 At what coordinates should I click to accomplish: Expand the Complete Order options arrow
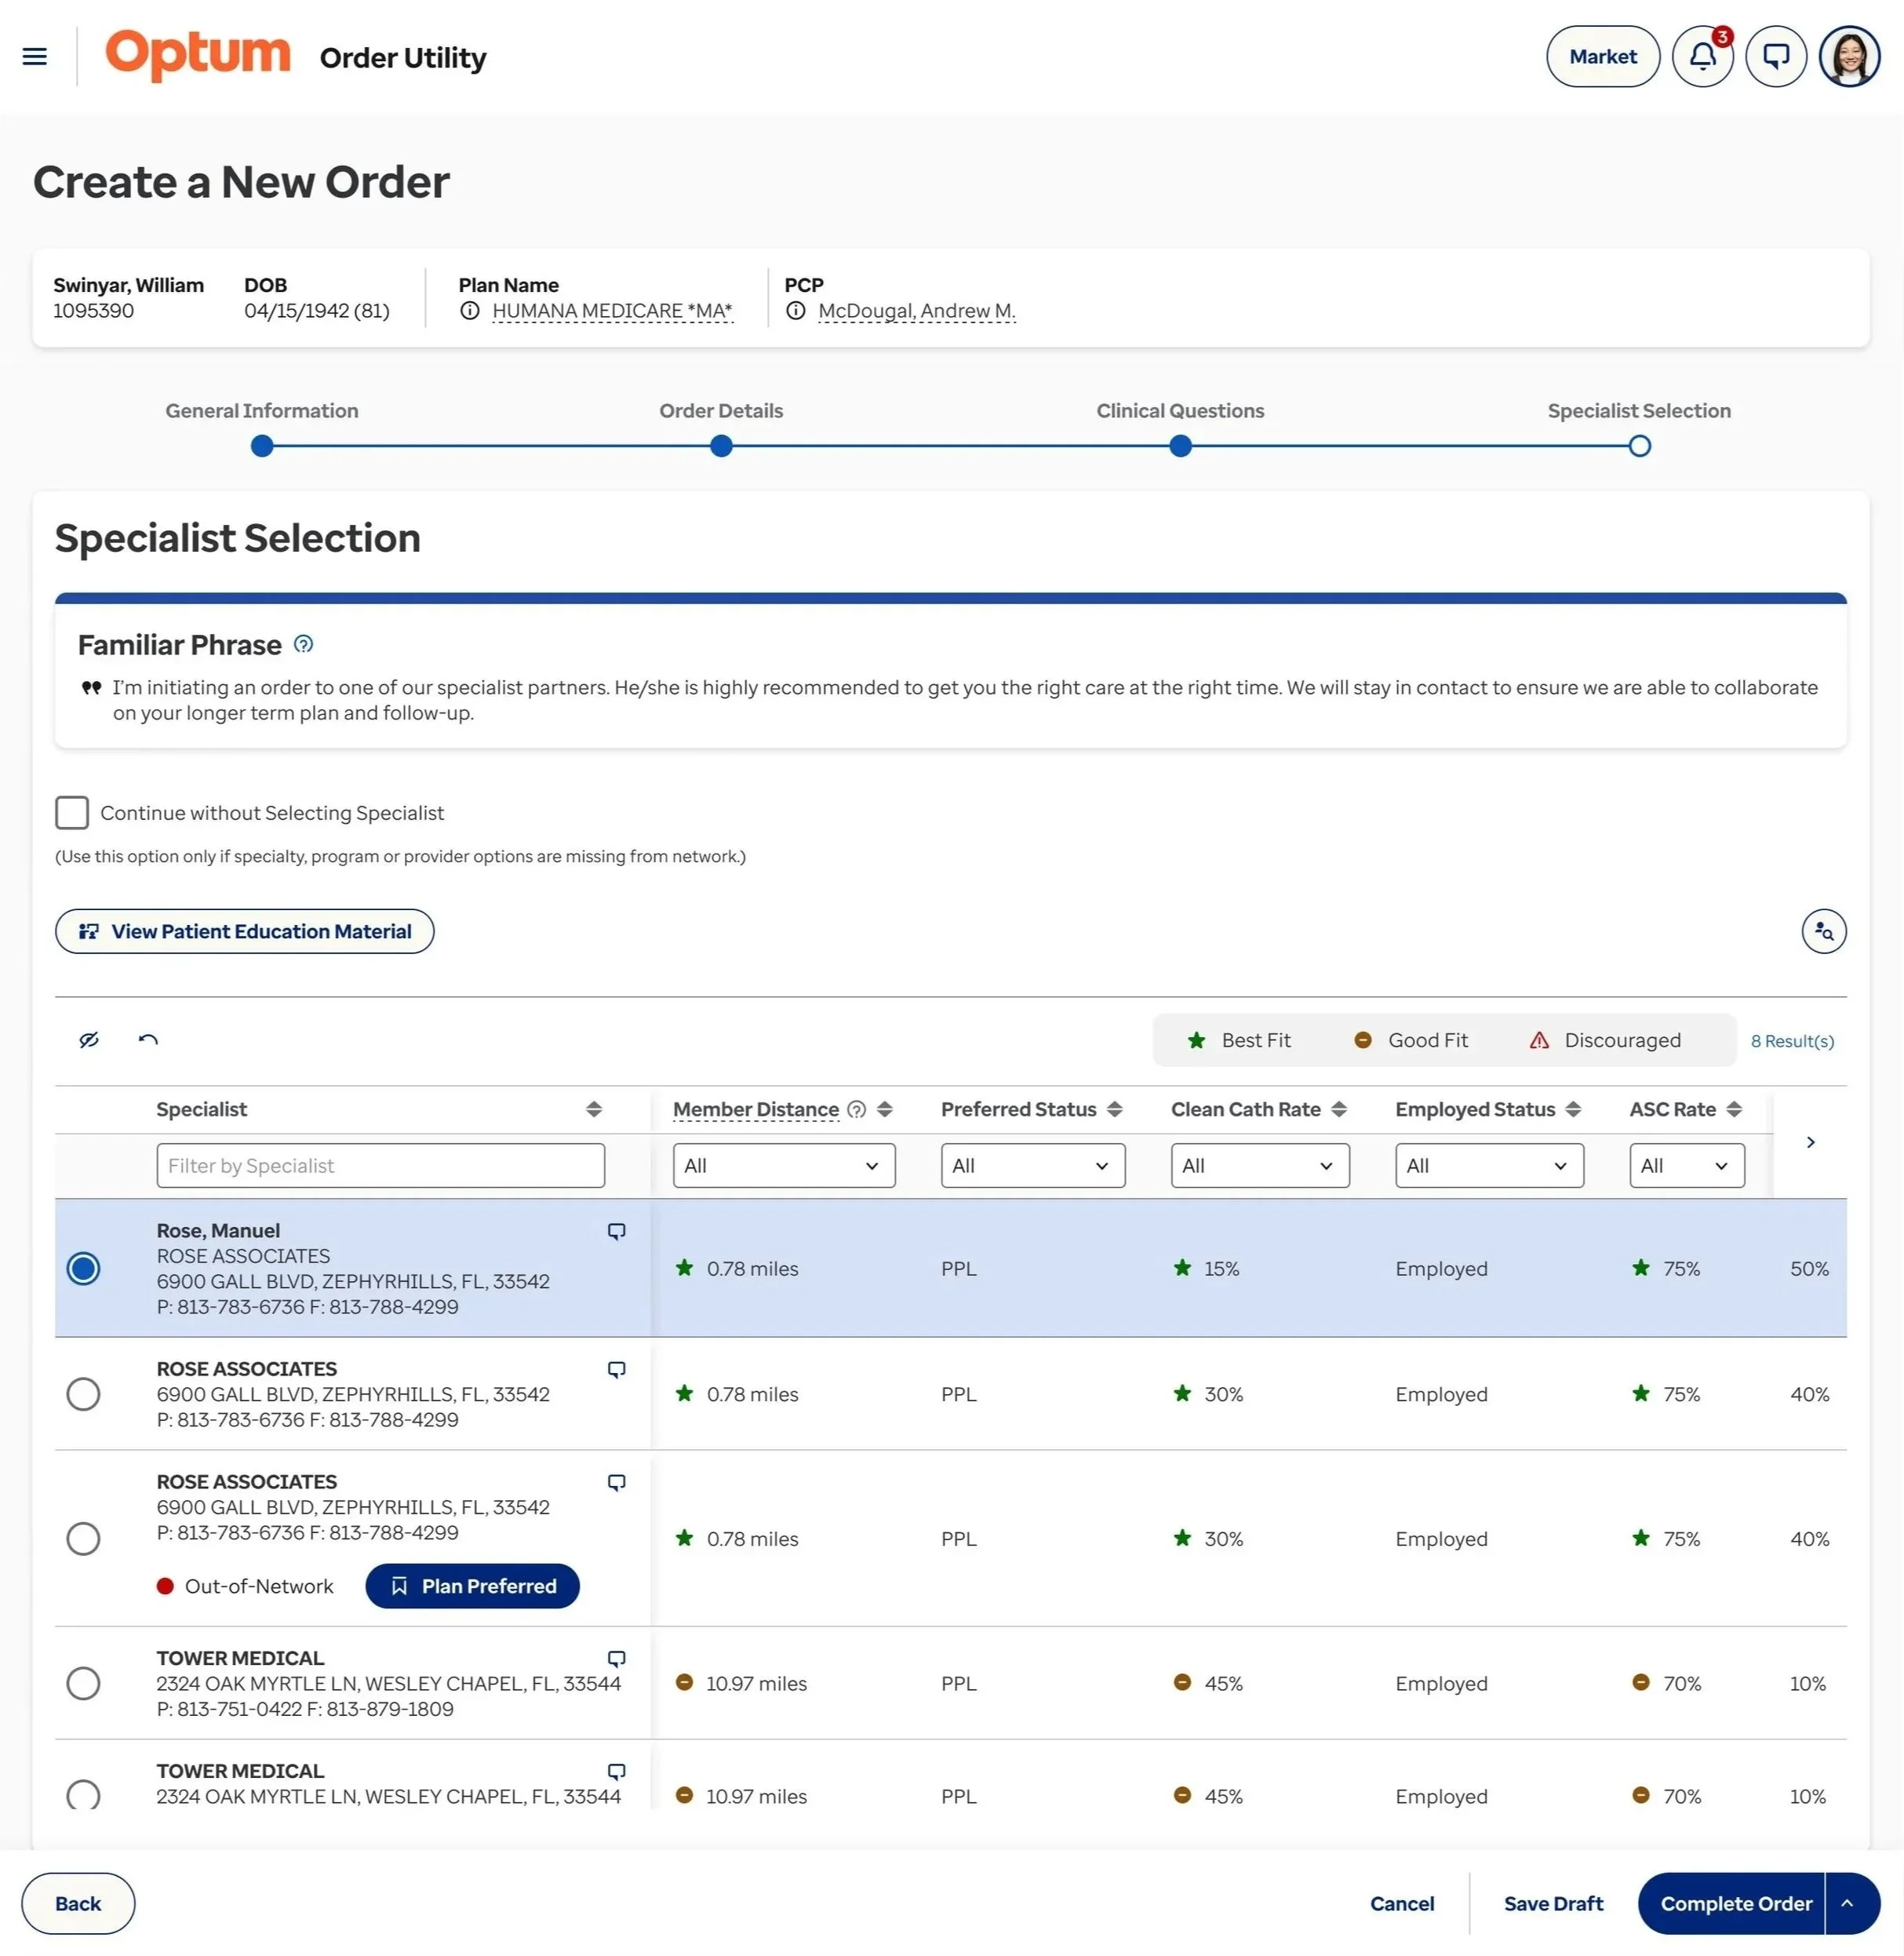click(x=1847, y=1904)
